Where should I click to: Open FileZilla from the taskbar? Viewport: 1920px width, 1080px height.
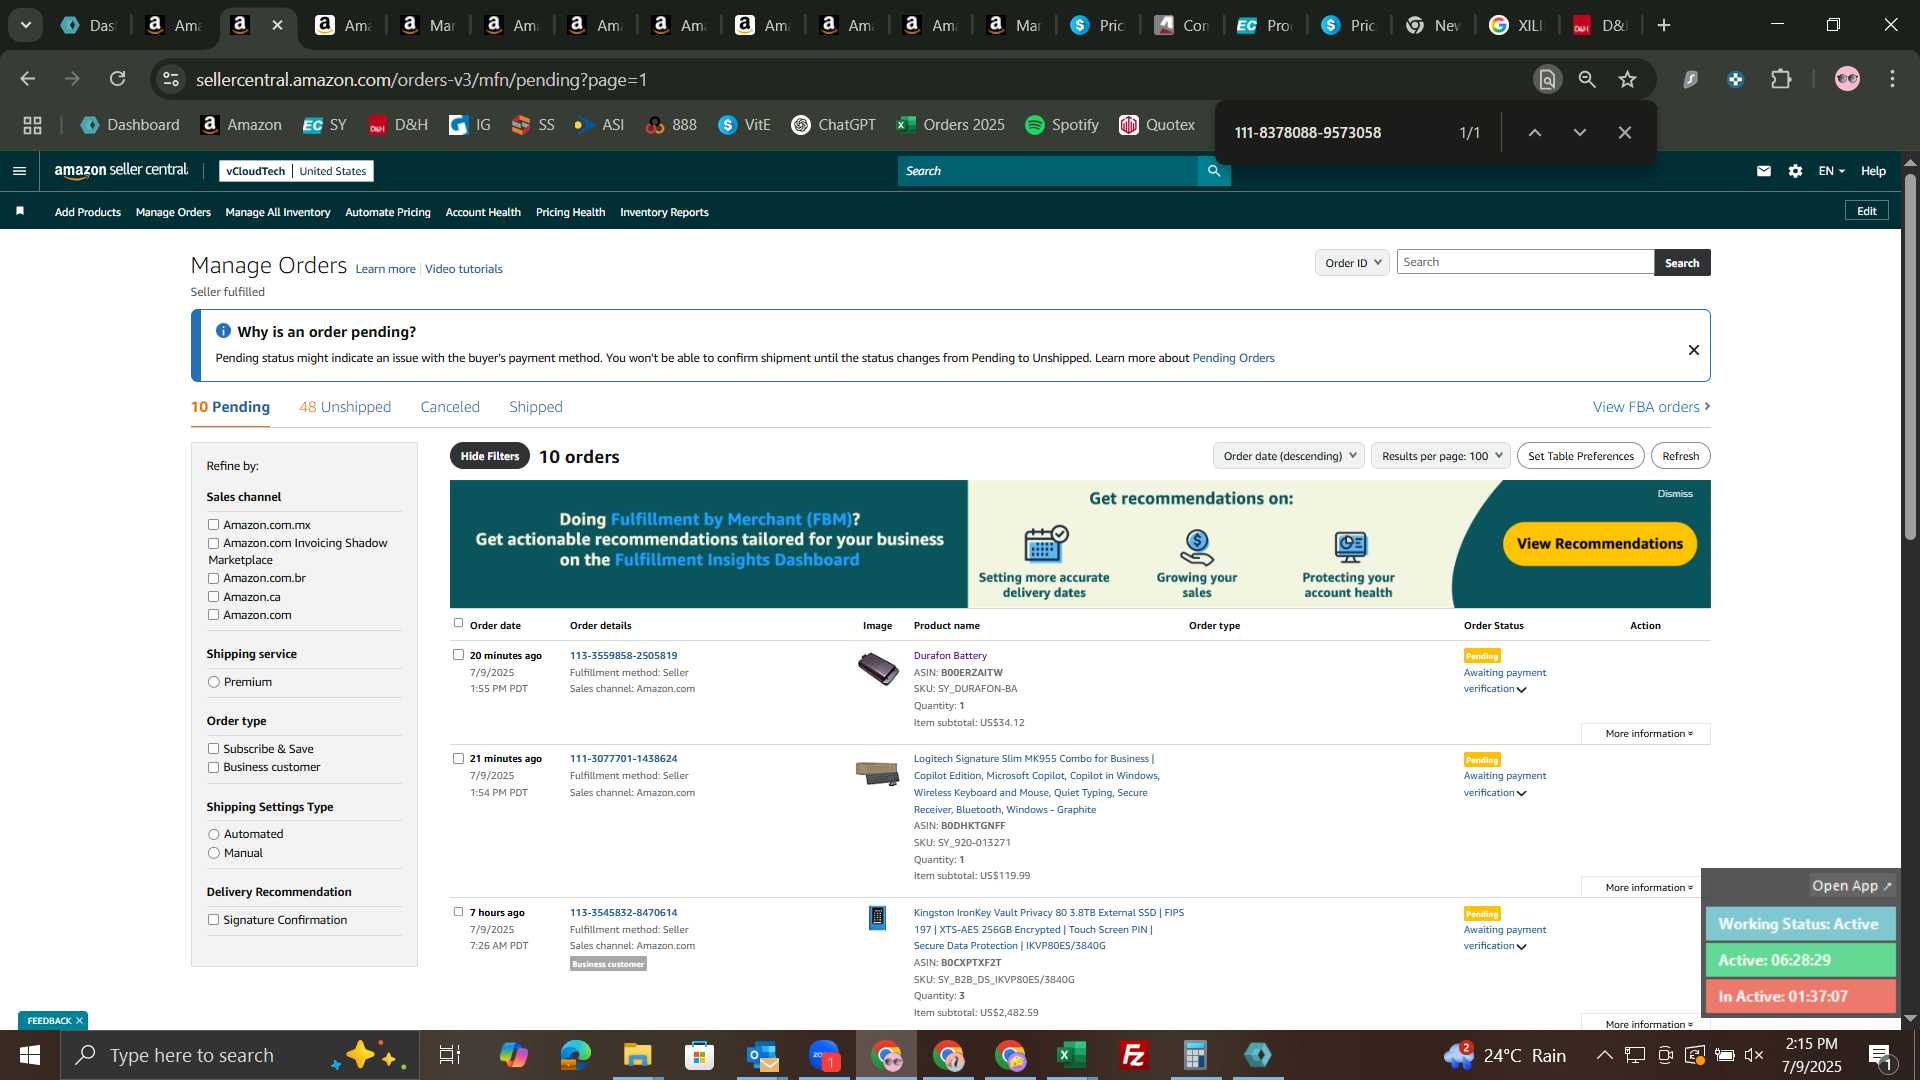[x=1133, y=1055]
